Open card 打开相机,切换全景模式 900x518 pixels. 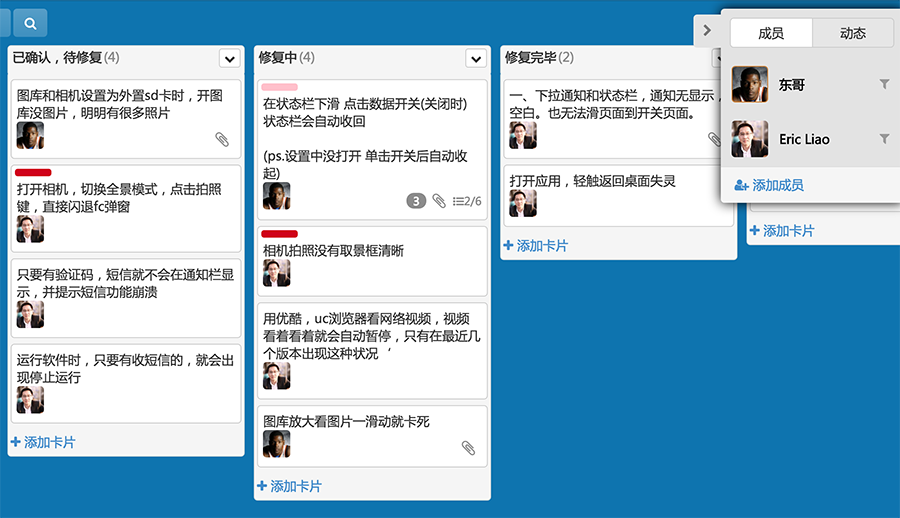pyautogui.click(x=126, y=208)
